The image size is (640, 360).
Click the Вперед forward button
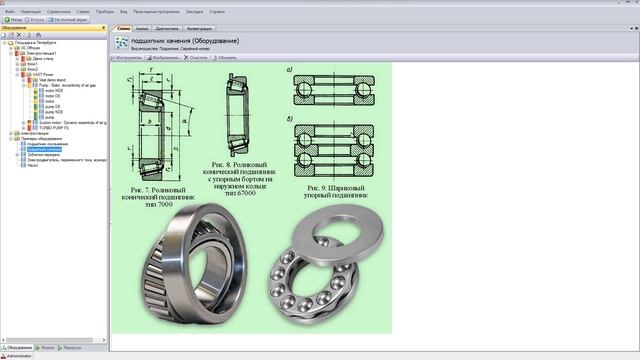[34, 20]
